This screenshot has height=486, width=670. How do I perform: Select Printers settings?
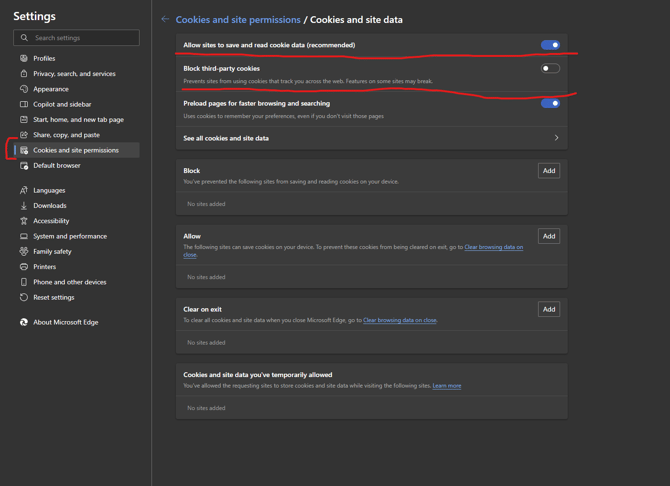click(x=76, y=267)
